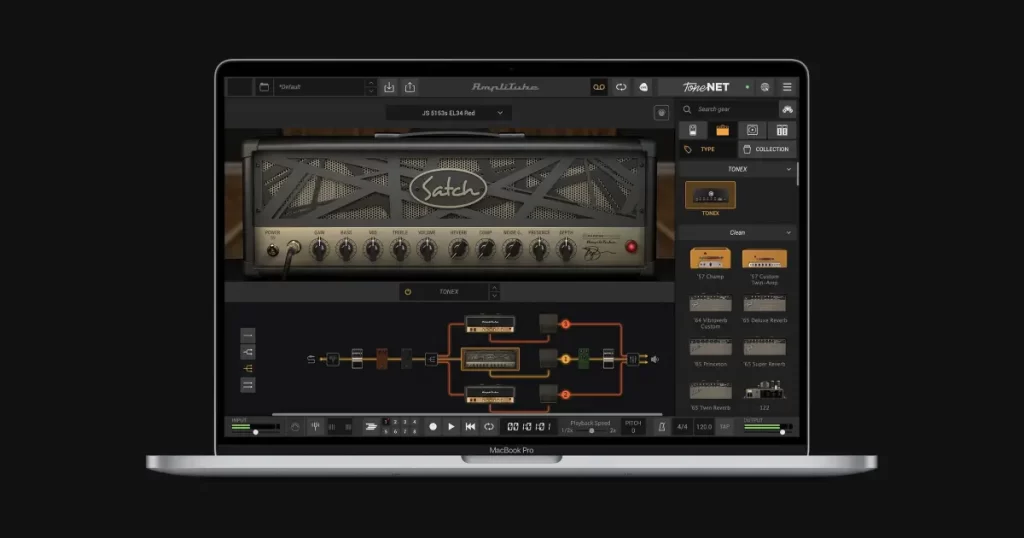Select the '64 Vibroverb Custom amp
This screenshot has width=1024, height=538.
(710, 304)
